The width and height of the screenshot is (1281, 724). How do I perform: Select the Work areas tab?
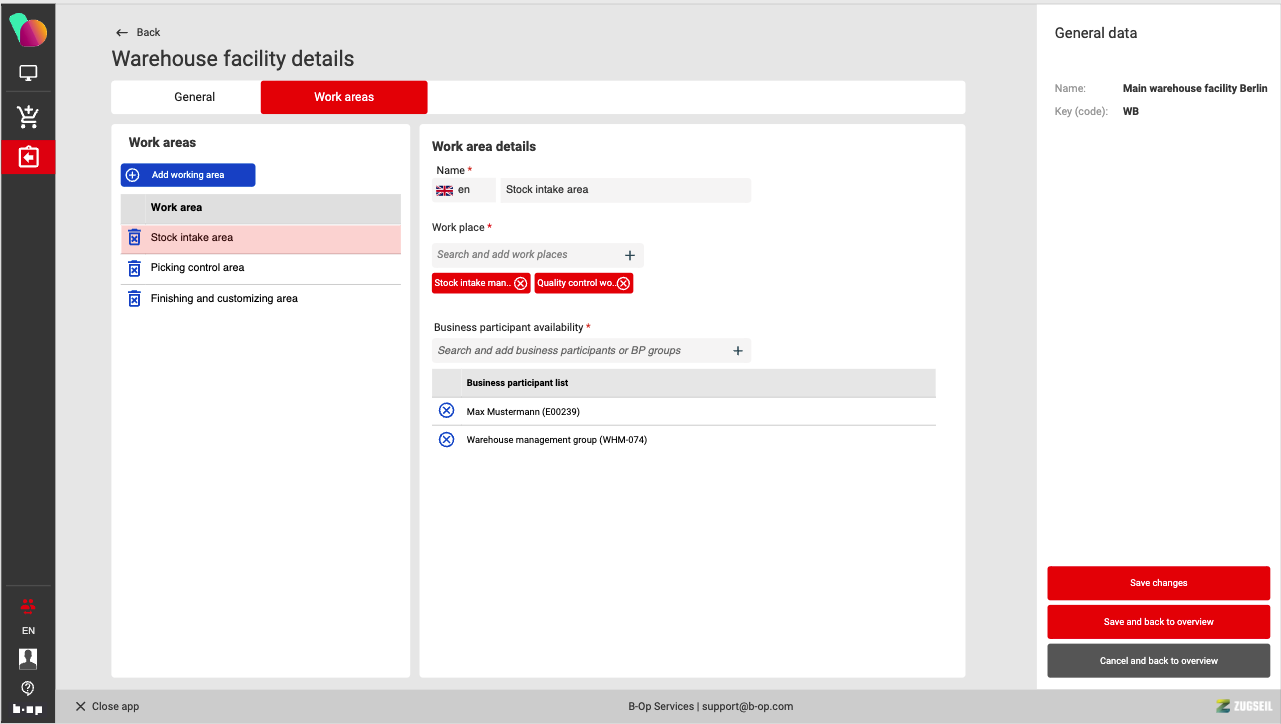point(344,97)
